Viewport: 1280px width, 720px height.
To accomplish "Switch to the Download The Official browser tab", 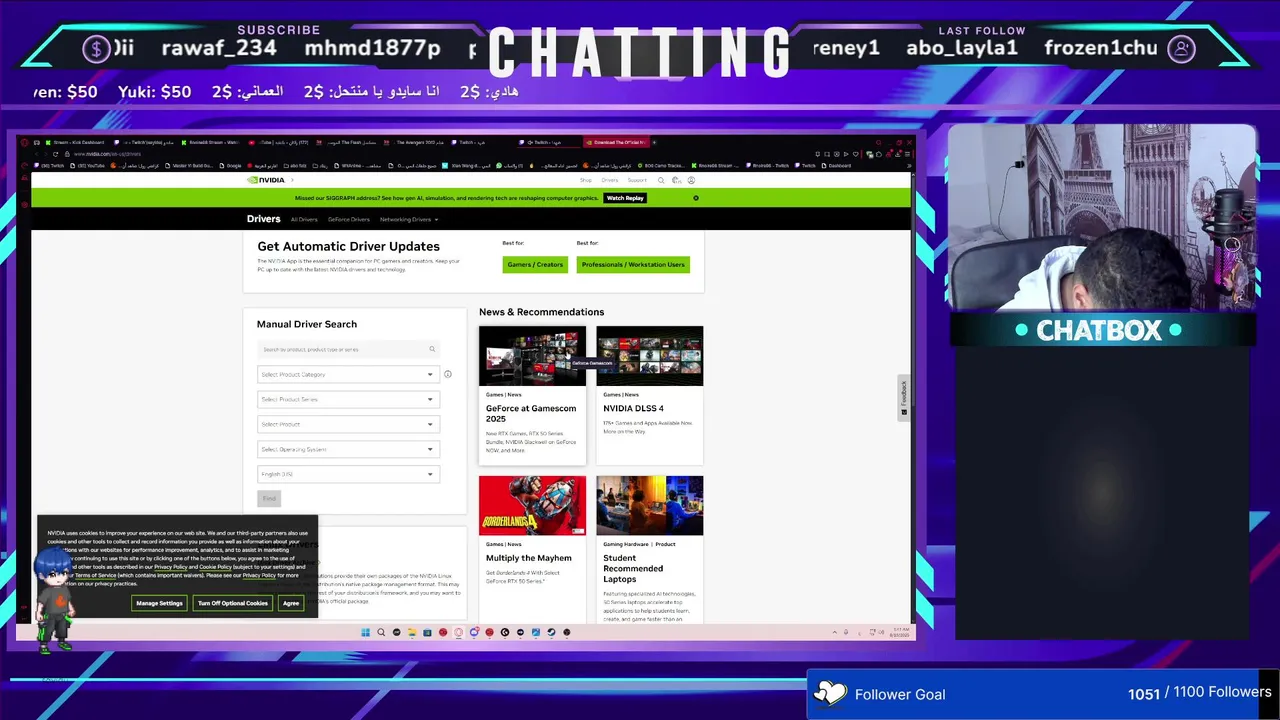I will coord(616,142).
